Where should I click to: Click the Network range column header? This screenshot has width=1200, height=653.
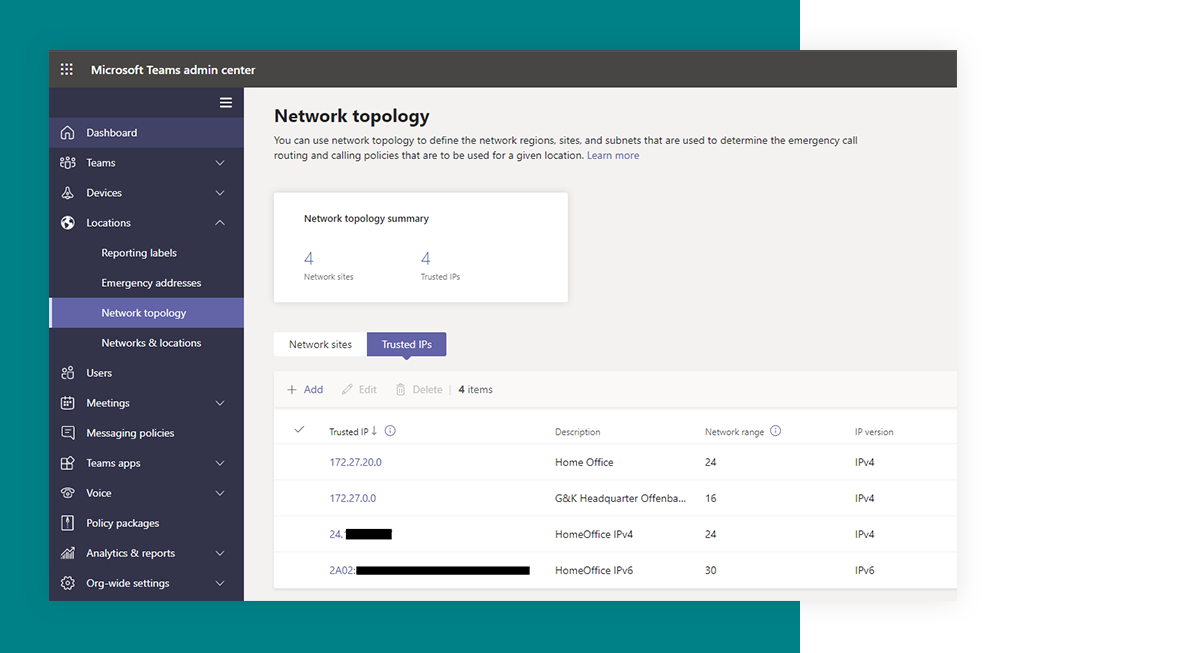pos(734,432)
